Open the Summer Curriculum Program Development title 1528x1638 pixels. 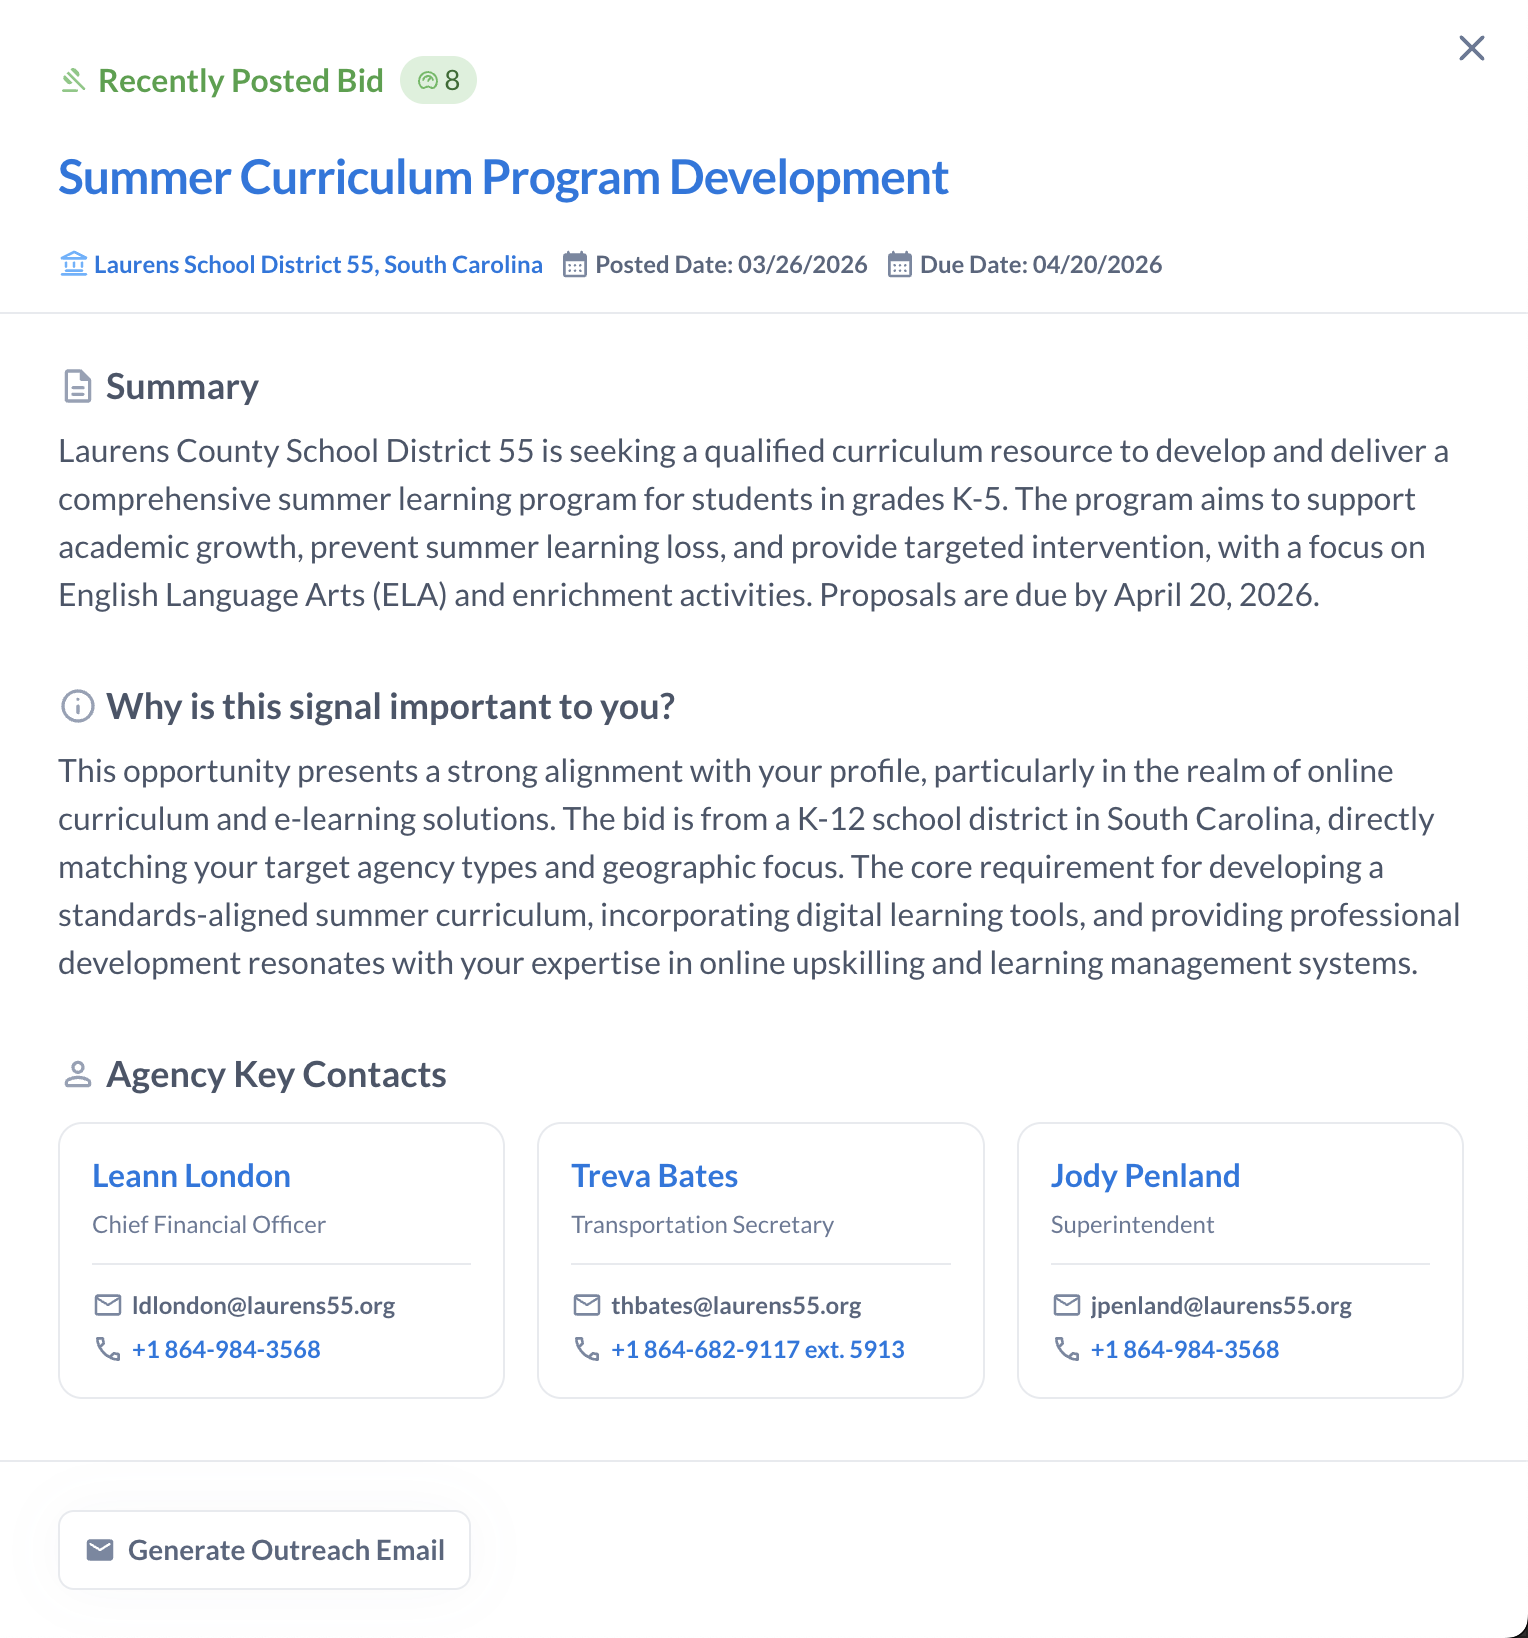pos(502,178)
